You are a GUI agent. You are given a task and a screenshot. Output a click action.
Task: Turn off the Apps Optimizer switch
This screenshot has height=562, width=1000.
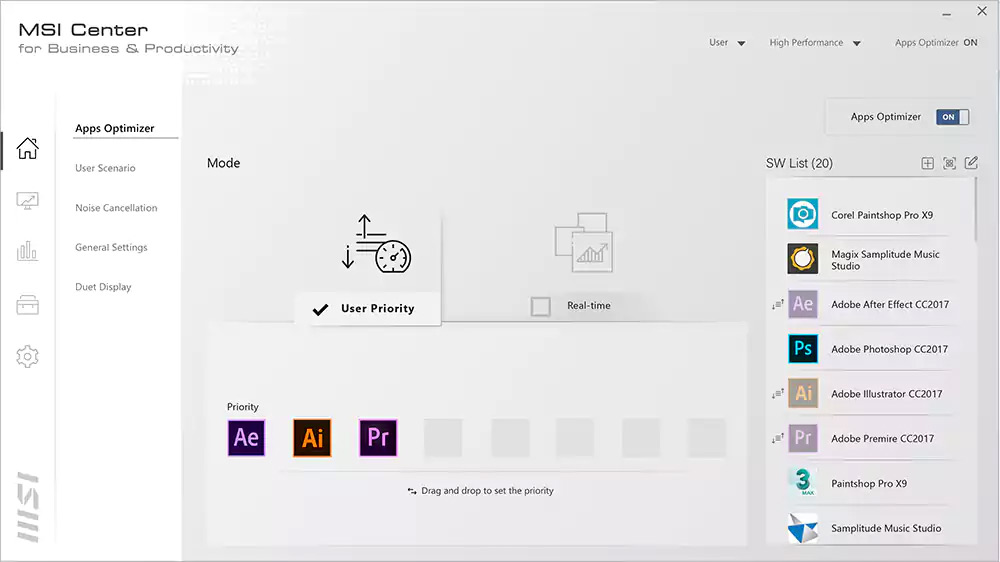[952, 117]
